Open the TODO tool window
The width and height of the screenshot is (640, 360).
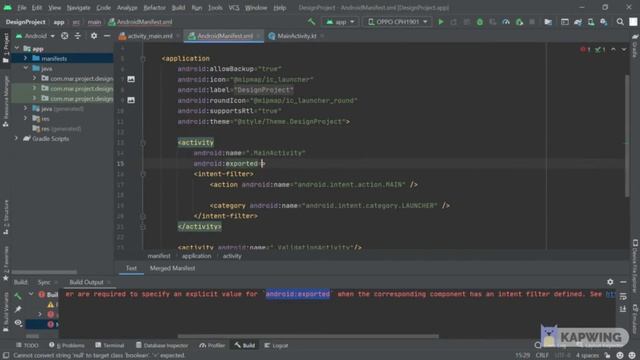pos(27,345)
